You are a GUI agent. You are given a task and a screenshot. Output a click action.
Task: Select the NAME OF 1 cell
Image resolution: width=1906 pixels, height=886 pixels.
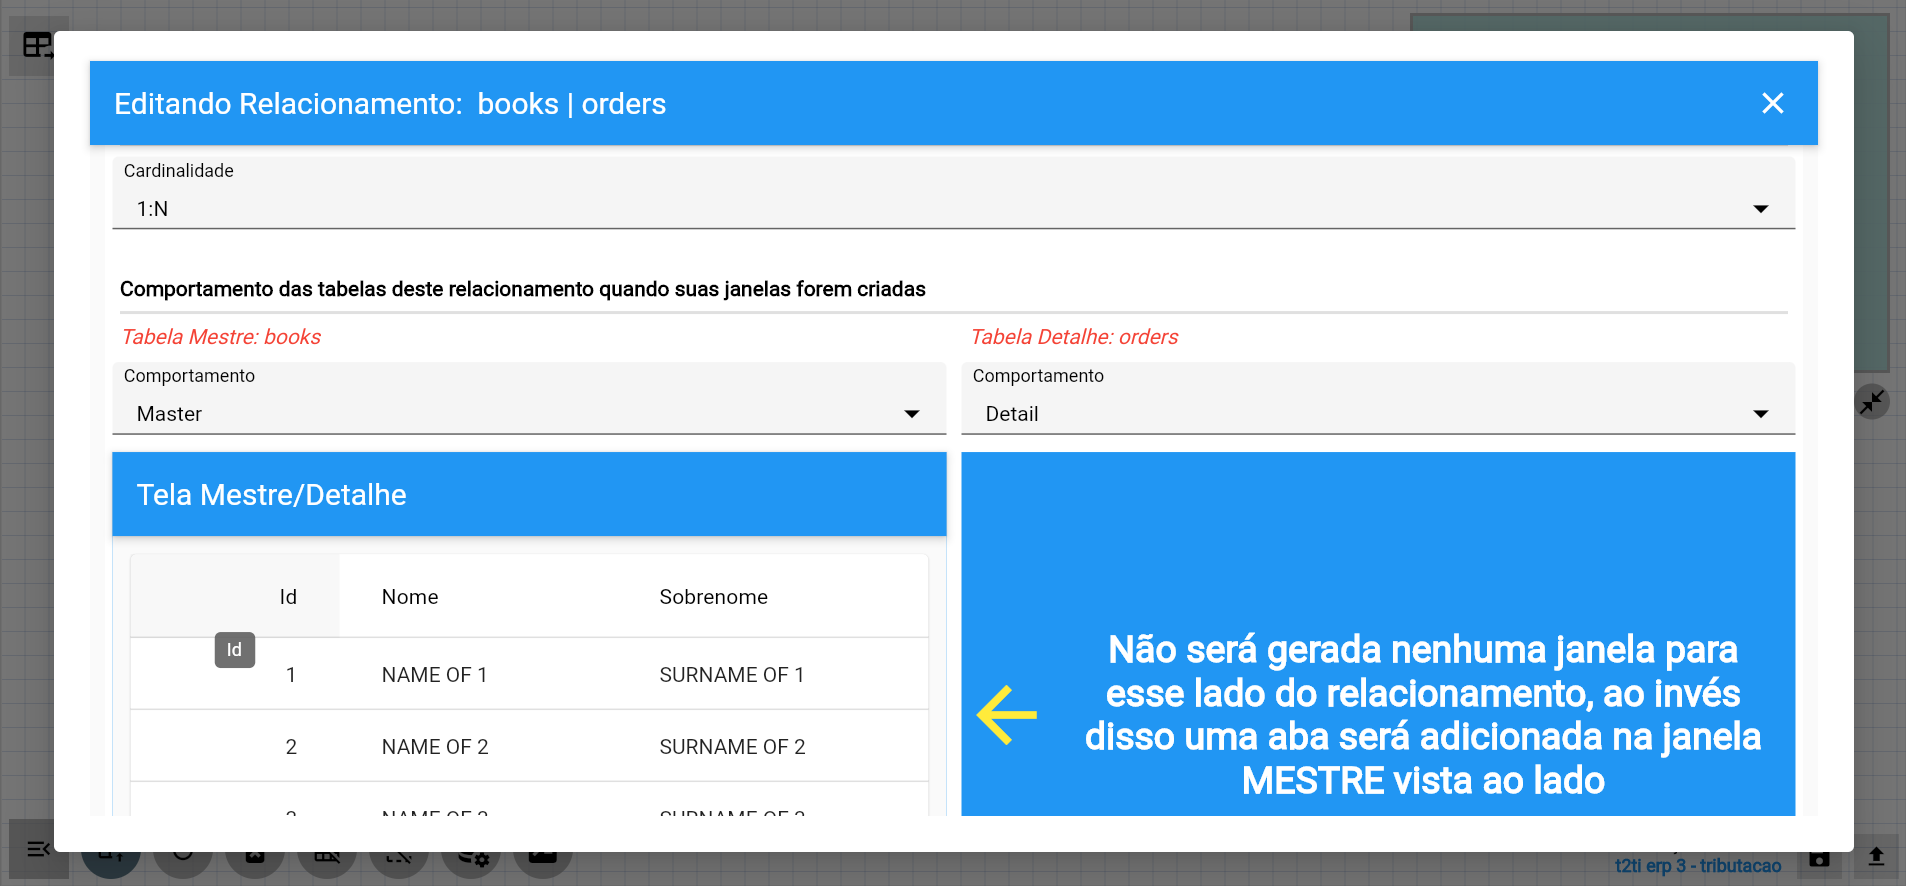[x=434, y=675]
